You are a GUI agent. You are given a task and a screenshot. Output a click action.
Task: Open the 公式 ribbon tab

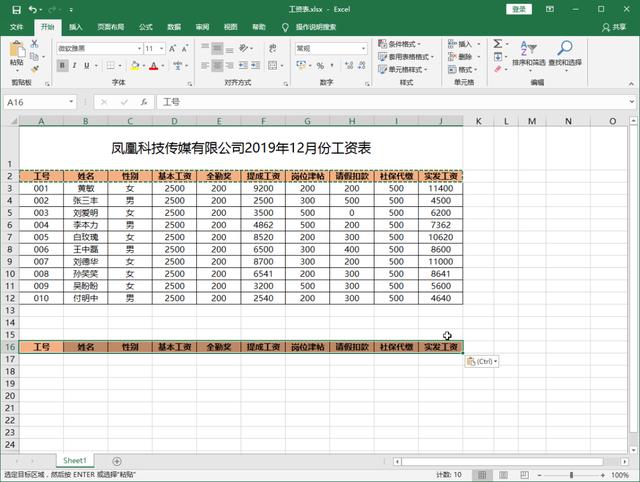(146, 27)
